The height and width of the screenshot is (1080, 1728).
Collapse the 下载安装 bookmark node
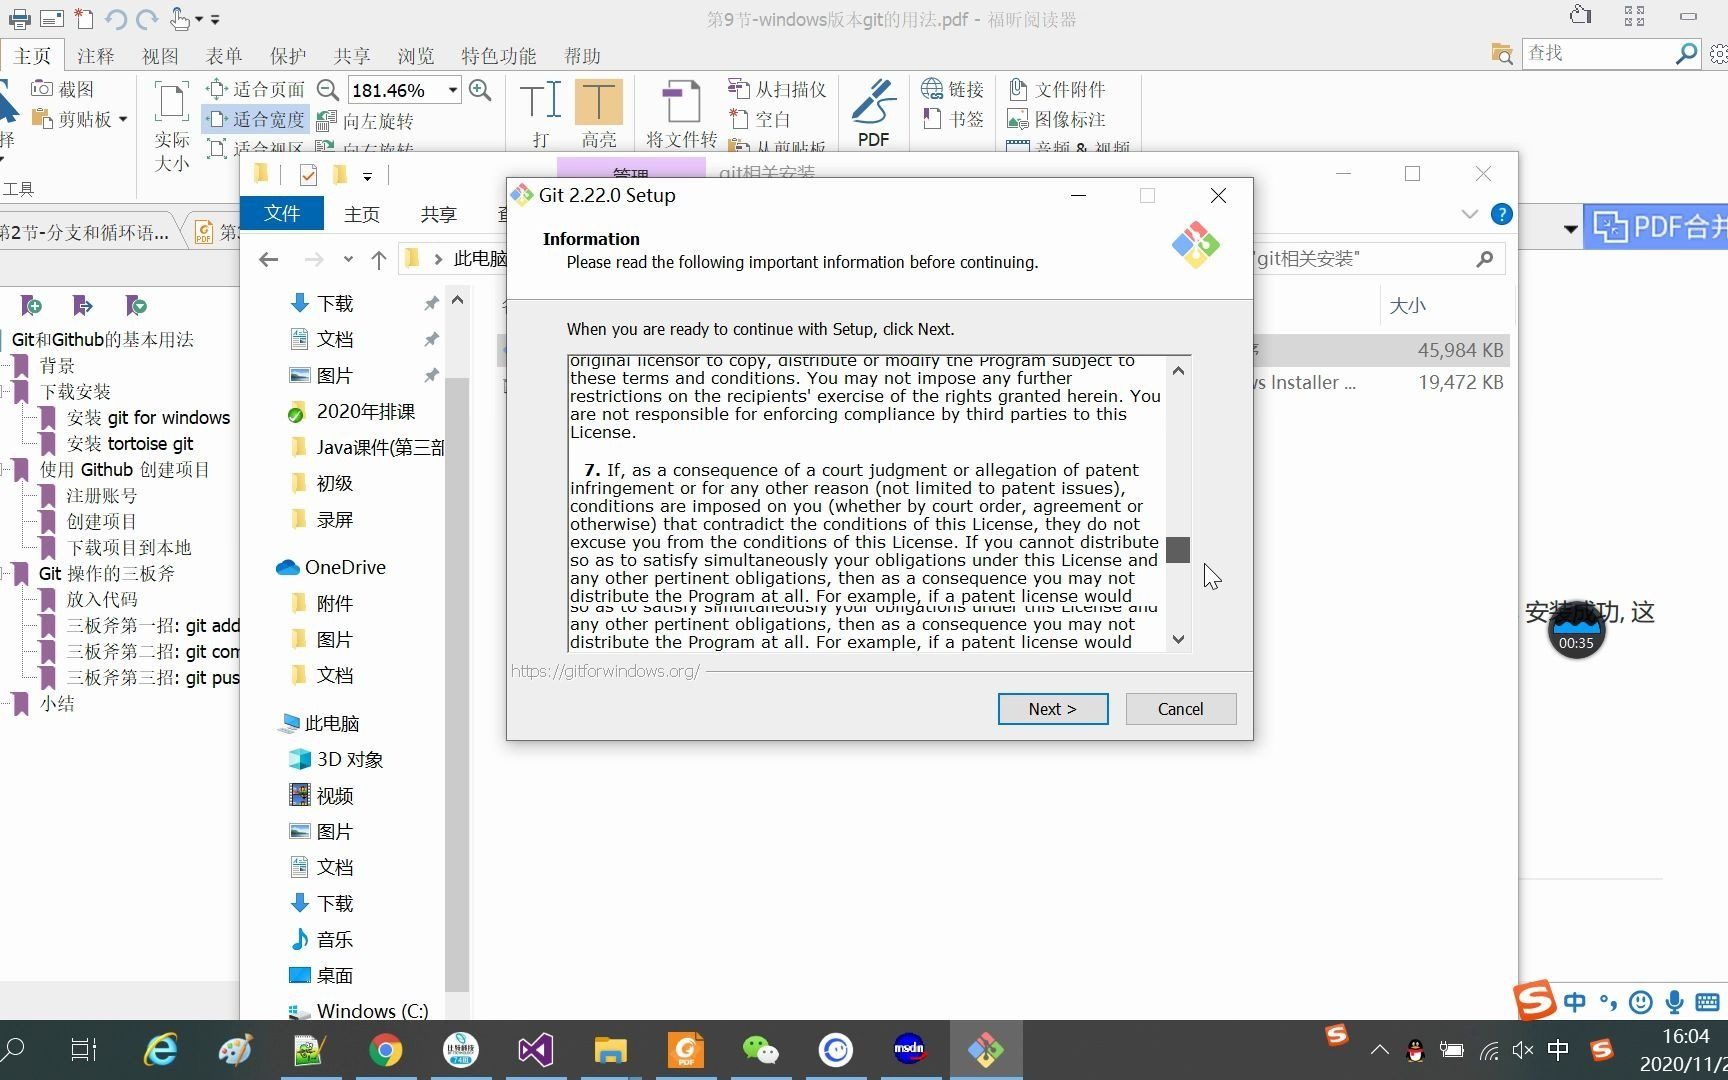[x=6, y=392]
